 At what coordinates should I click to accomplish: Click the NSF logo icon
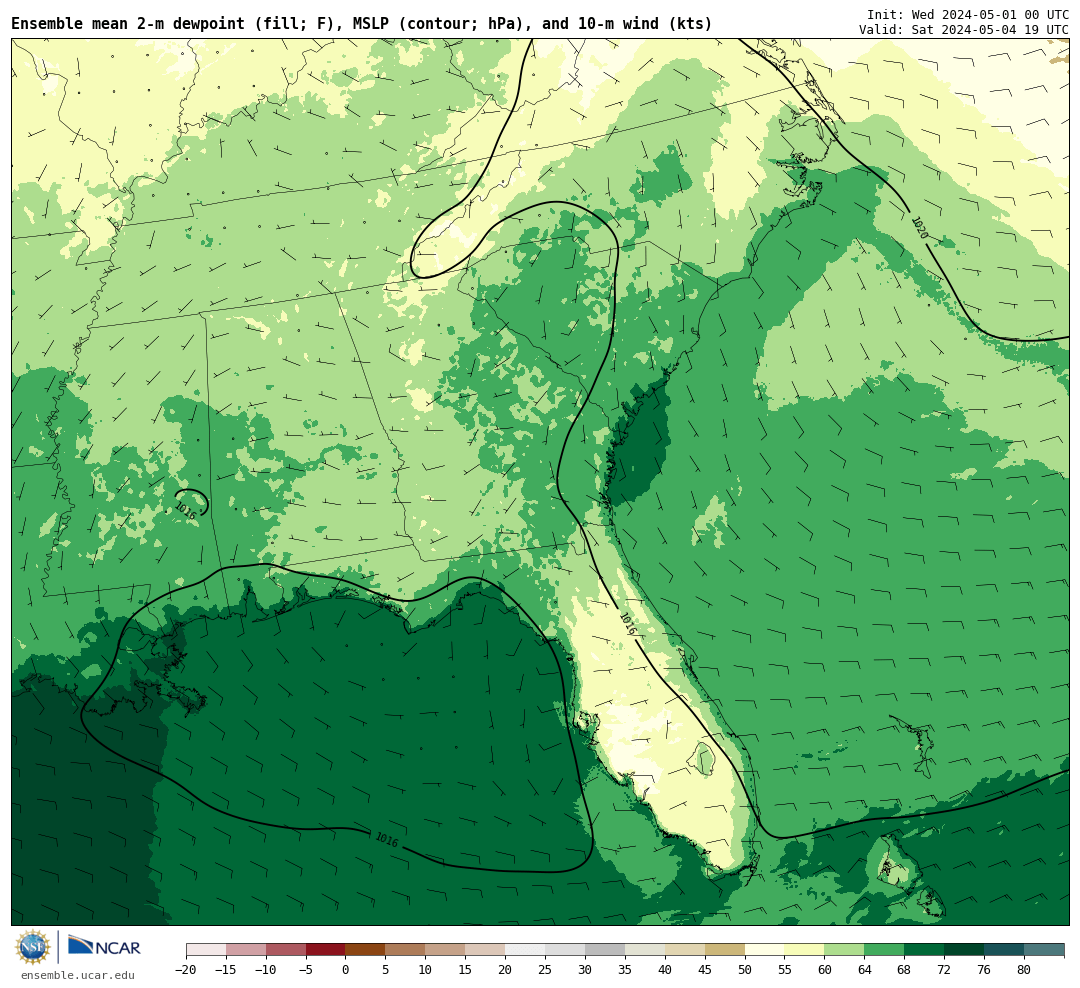click(33, 947)
